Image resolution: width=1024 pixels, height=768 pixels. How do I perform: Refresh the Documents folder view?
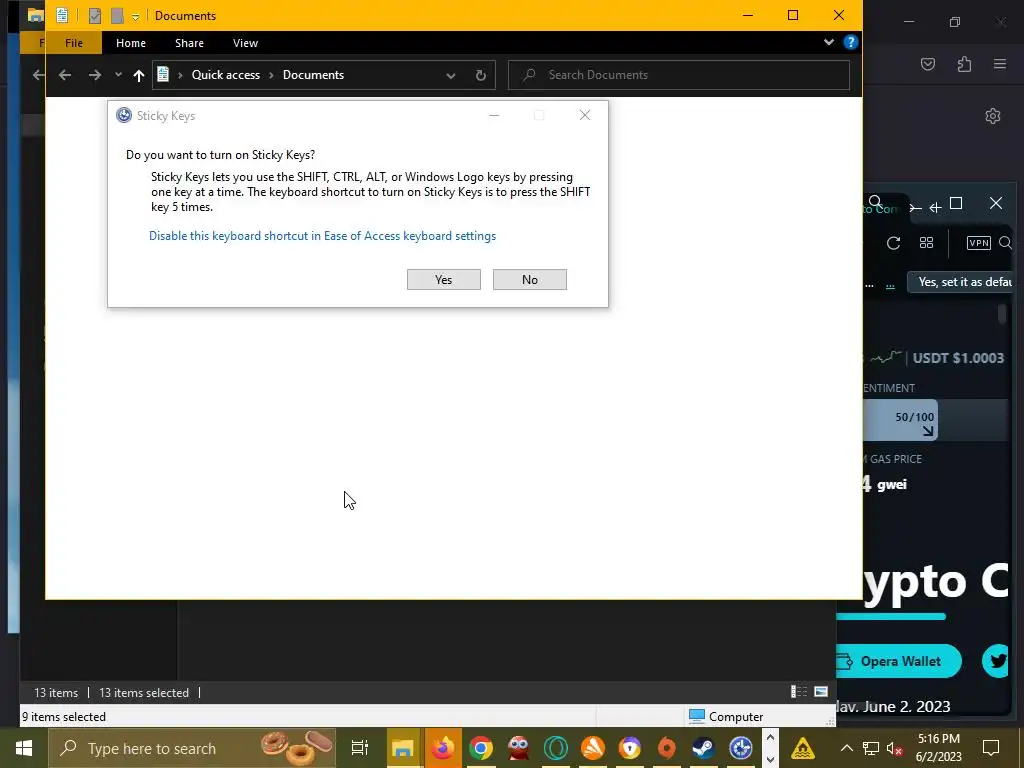click(481, 75)
